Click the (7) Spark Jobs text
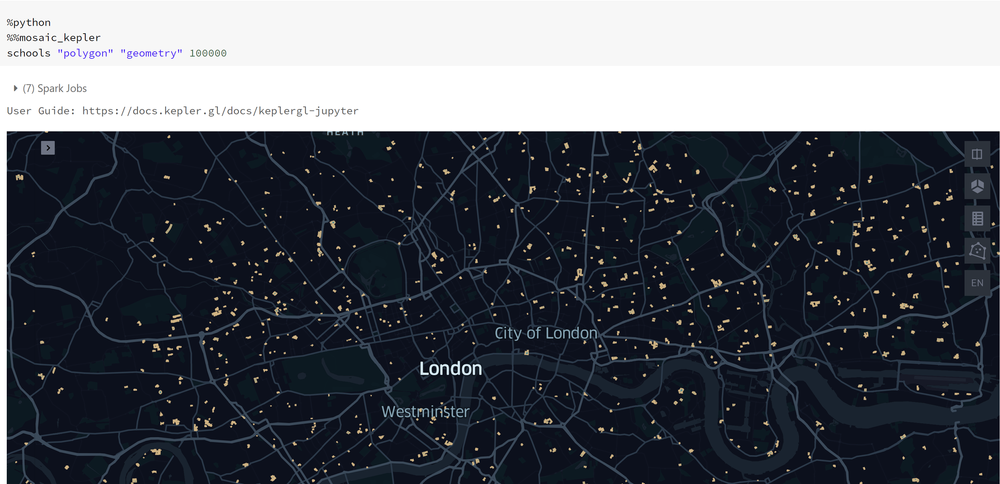This screenshot has height=484, width=1000. click(55, 89)
